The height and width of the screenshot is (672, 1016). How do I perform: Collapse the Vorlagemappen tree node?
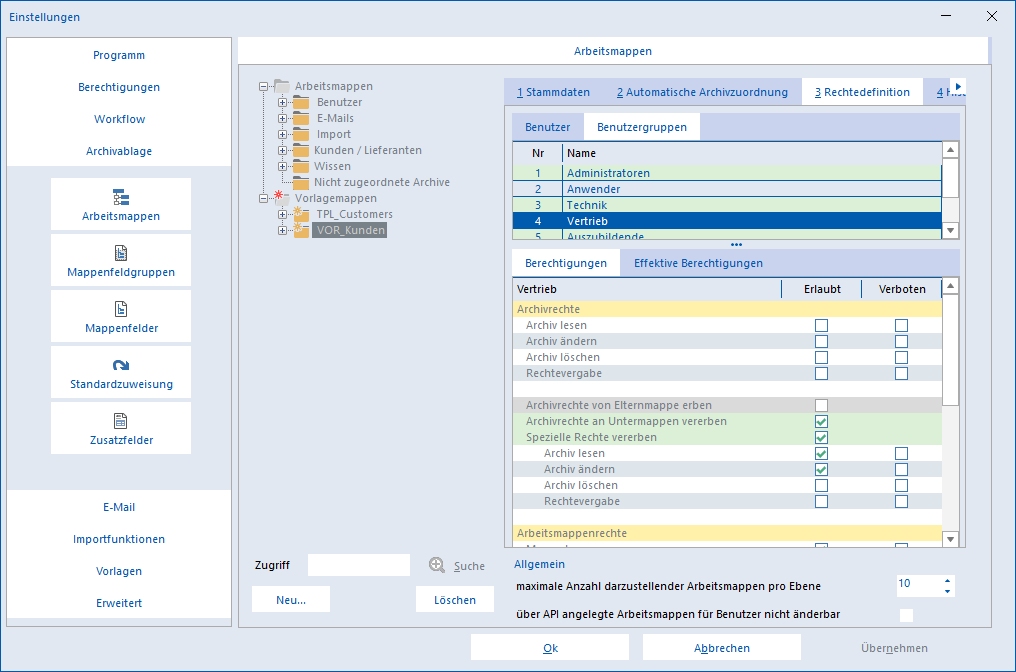pyautogui.click(x=263, y=198)
